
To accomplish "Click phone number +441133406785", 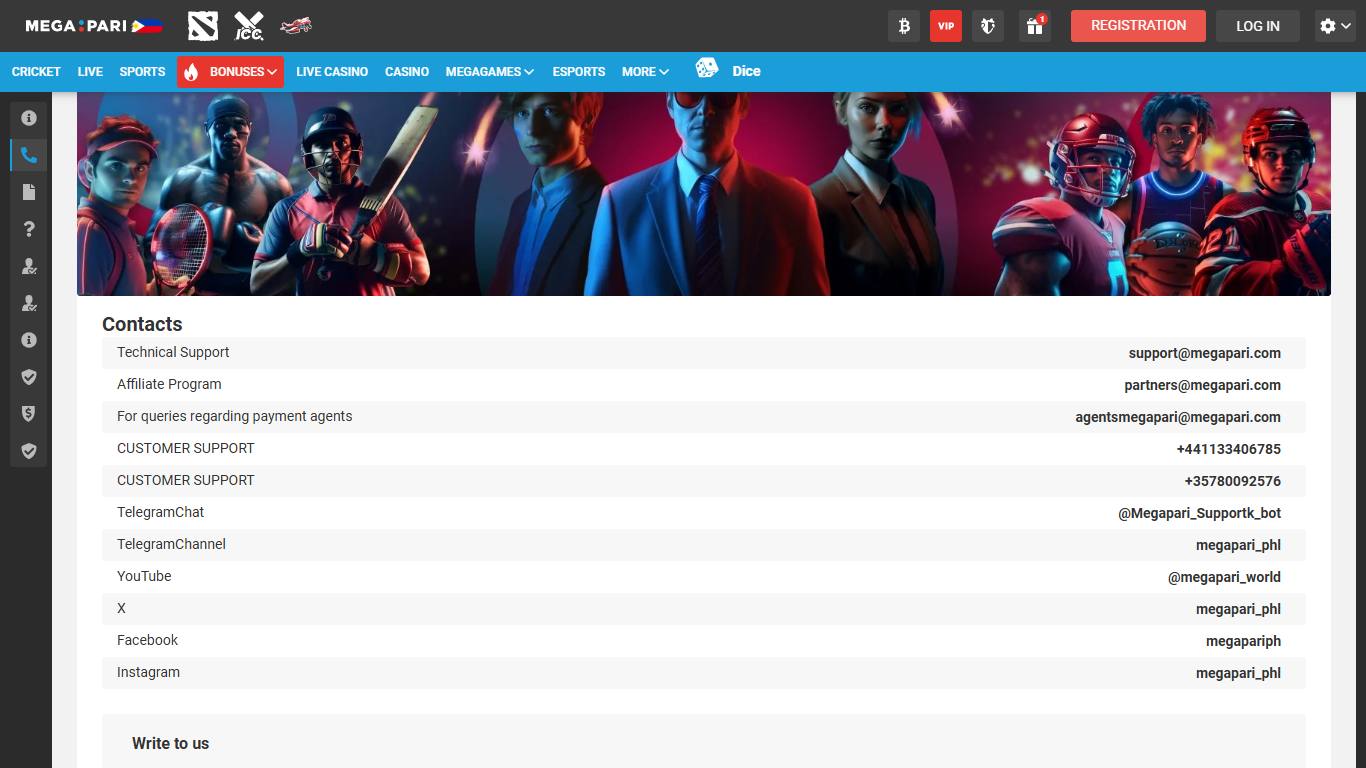I will click(x=1228, y=449).
